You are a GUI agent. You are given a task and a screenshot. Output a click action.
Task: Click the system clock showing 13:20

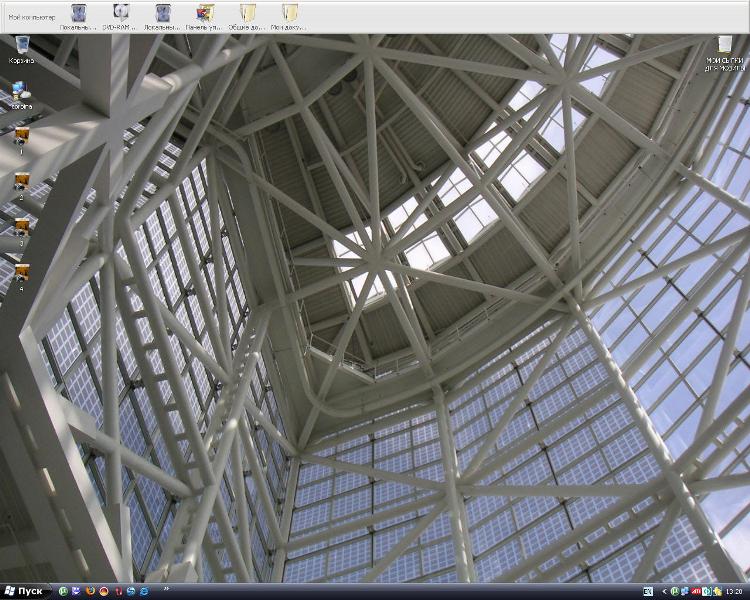point(734,591)
